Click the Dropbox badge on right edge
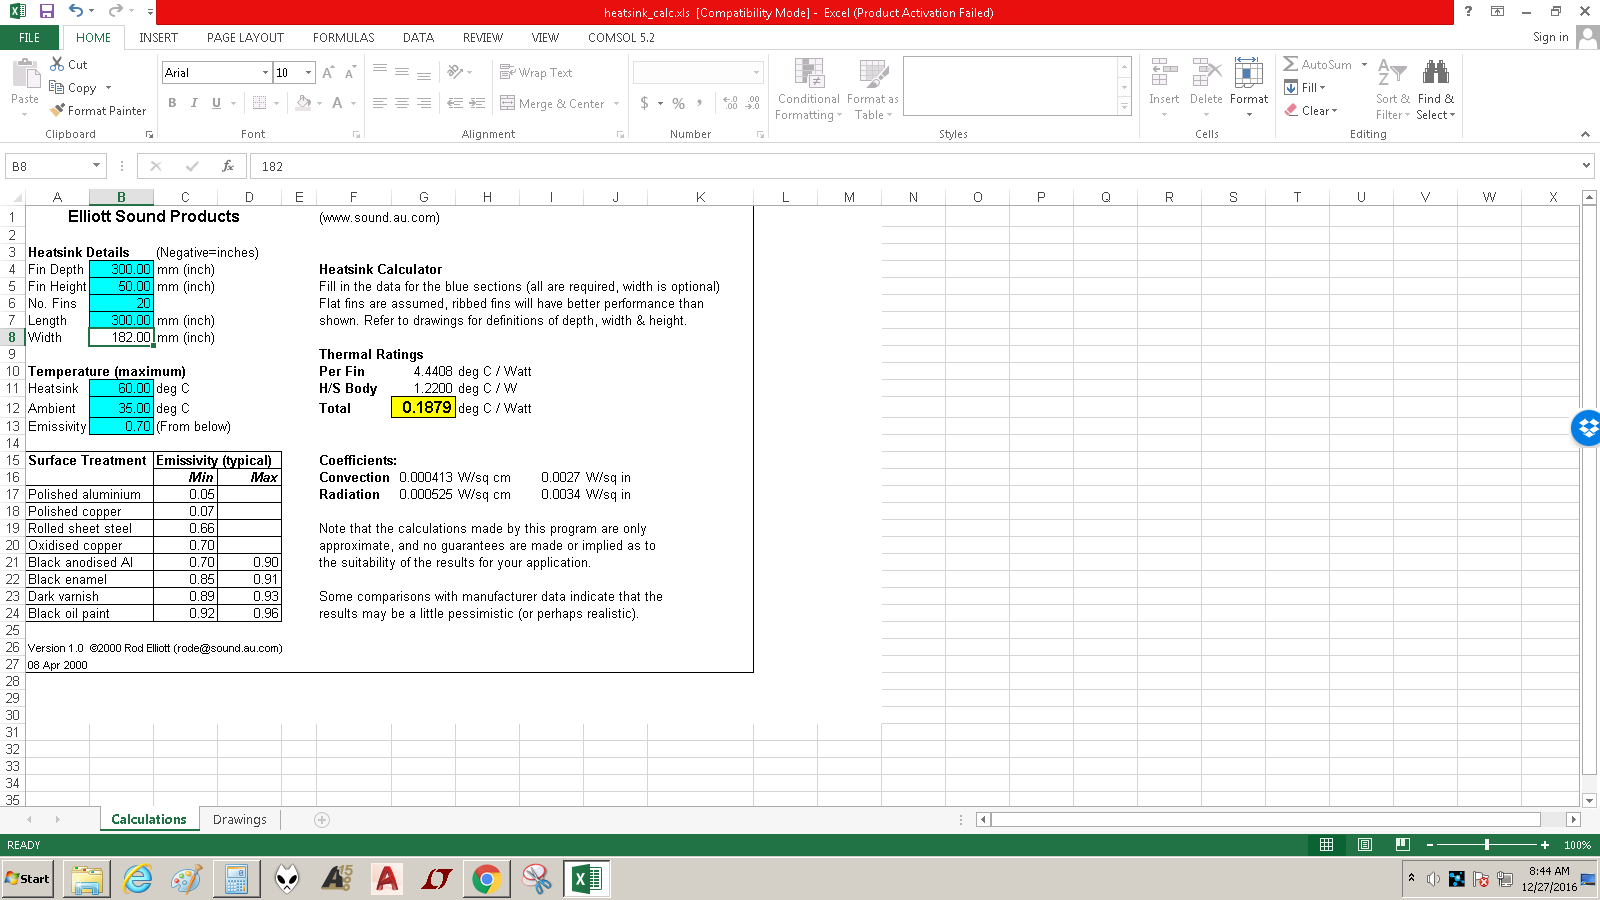 pyautogui.click(x=1586, y=428)
